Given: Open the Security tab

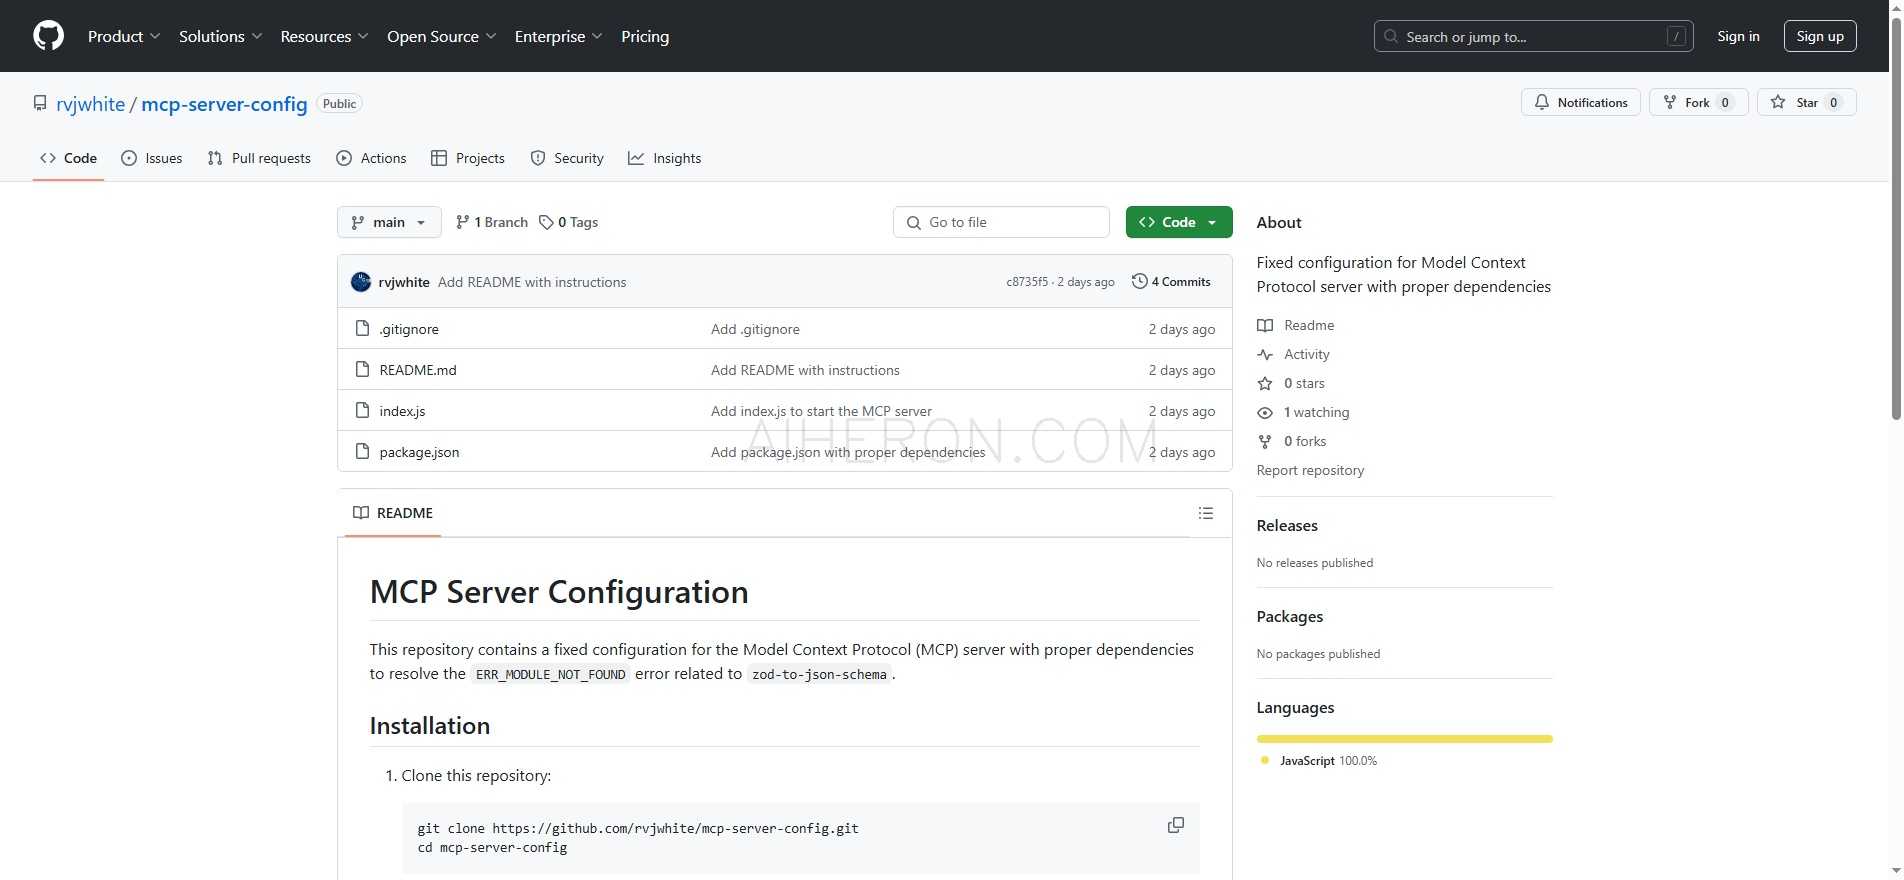Looking at the screenshot, I should pyautogui.click(x=567, y=158).
